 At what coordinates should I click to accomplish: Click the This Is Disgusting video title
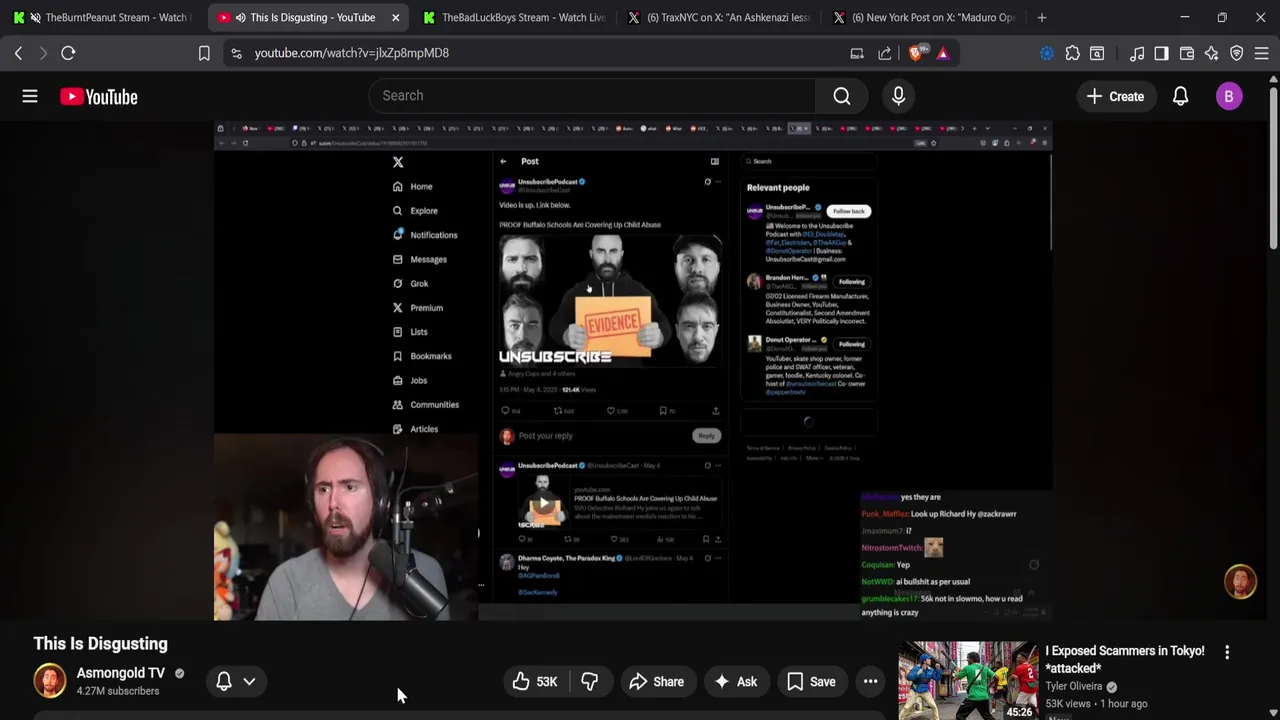point(101,644)
